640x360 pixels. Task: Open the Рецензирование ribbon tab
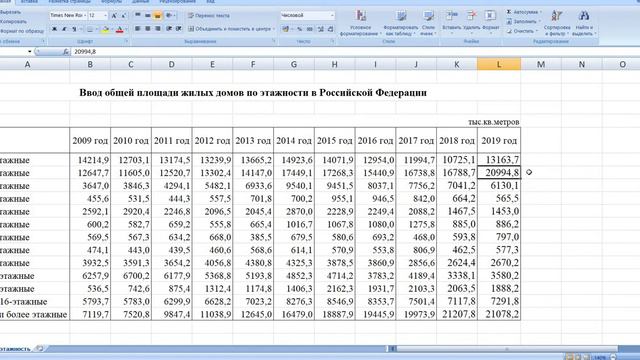[x=178, y=2]
